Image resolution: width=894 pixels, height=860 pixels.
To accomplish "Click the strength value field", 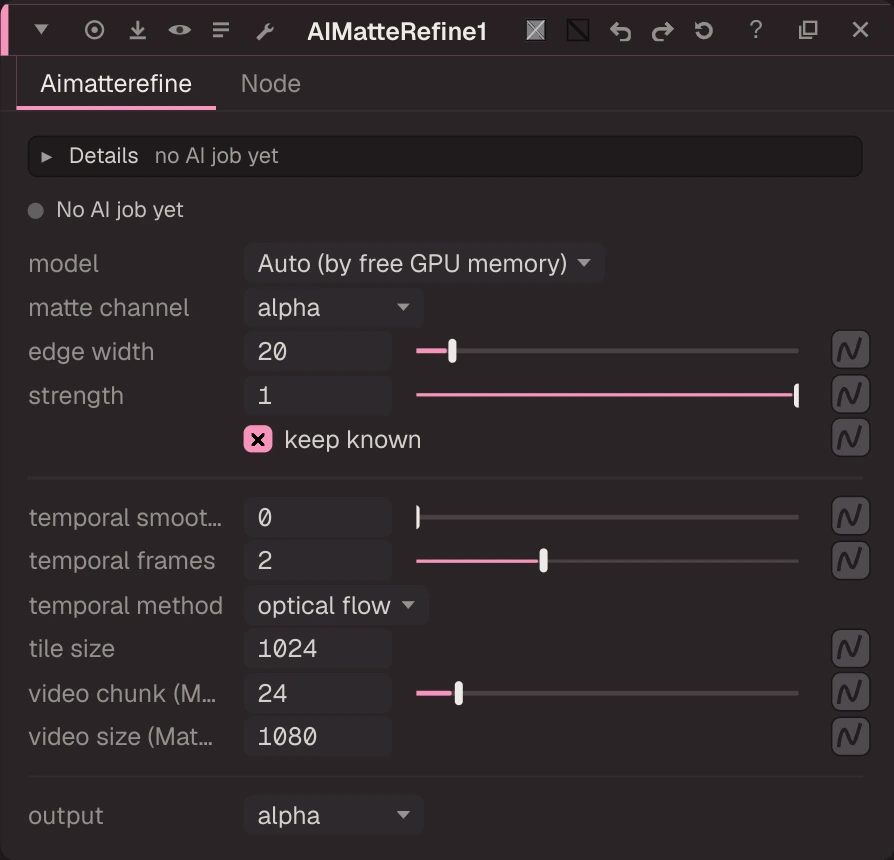I will pyautogui.click(x=318, y=396).
